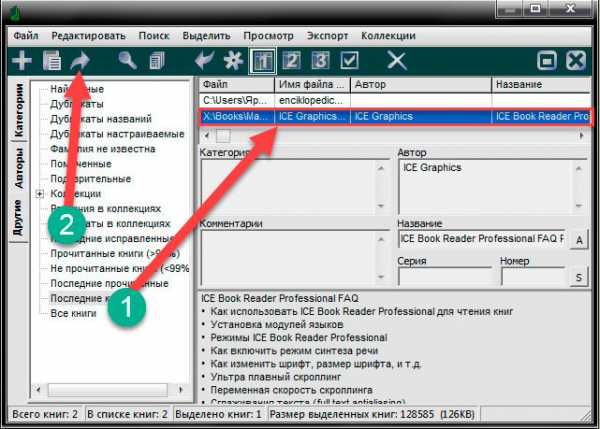Select Дубликаты настраиваемые tree item
Image resolution: width=600 pixels, height=429 pixels.
(x=117, y=134)
